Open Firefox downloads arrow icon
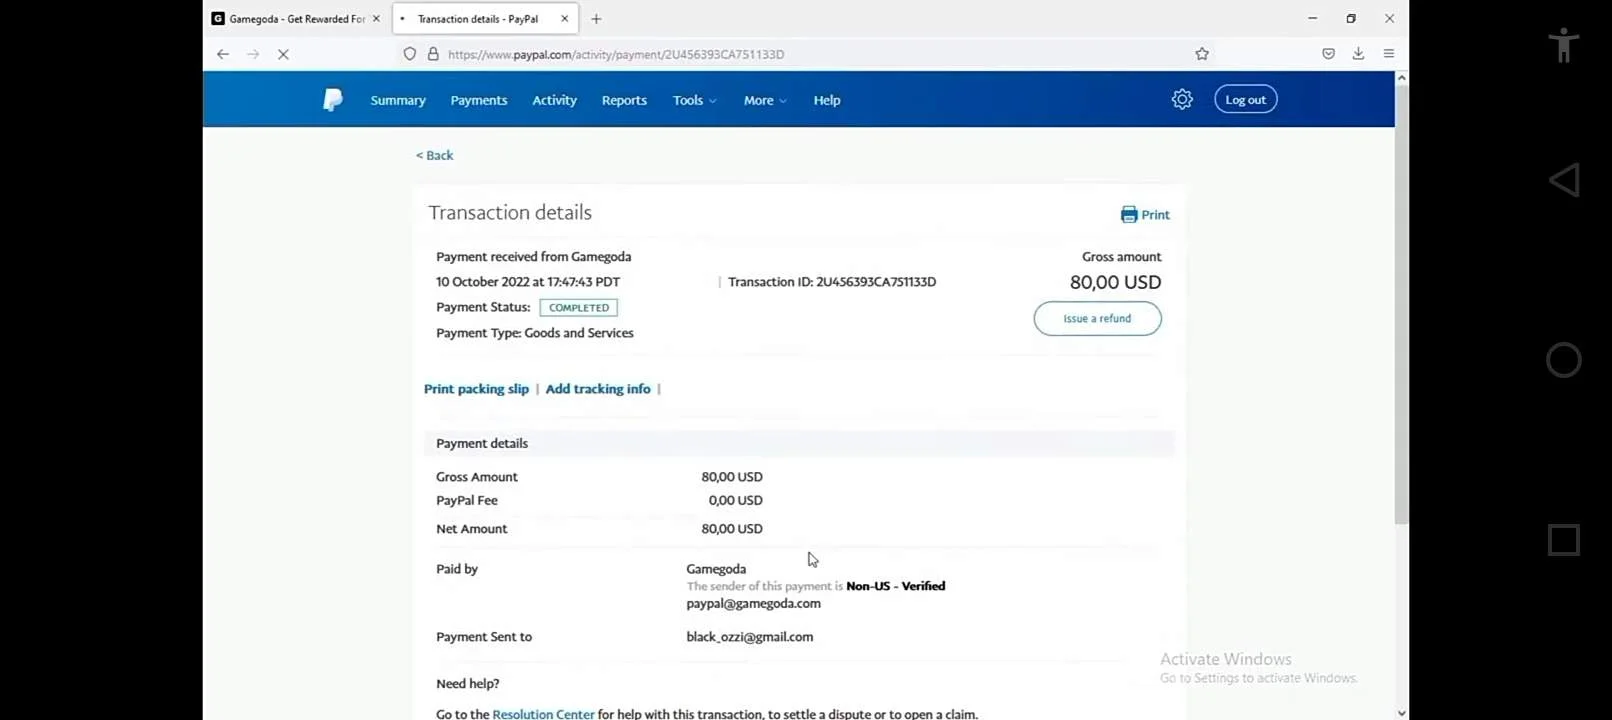1612x720 pixels. point(1358,54)
